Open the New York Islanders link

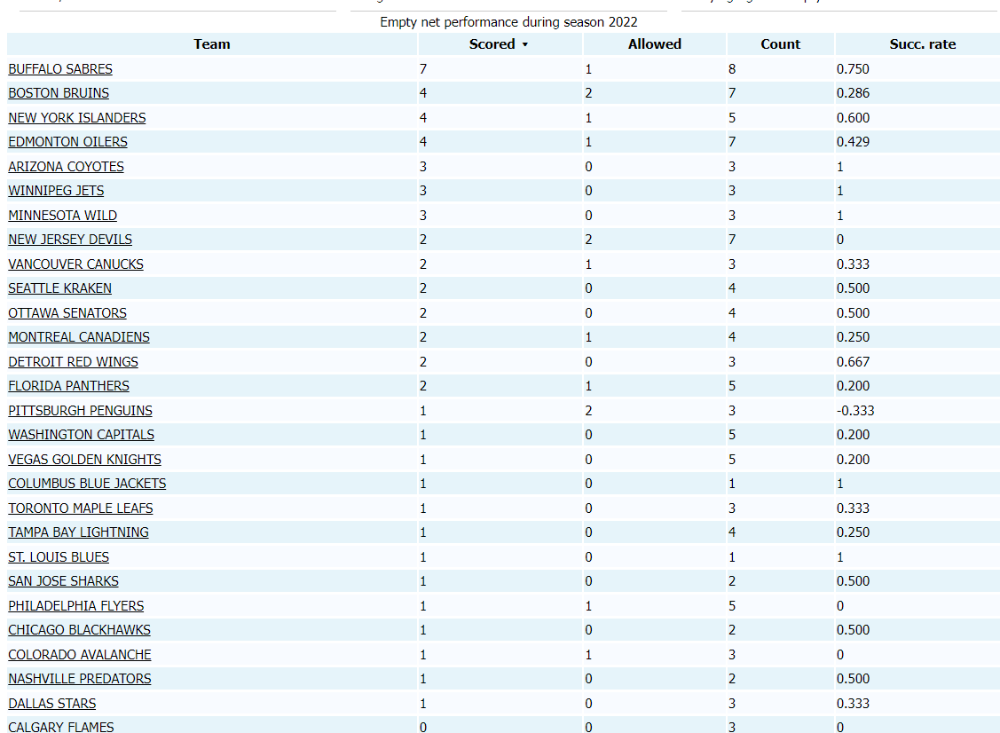(x=77, y=118)
